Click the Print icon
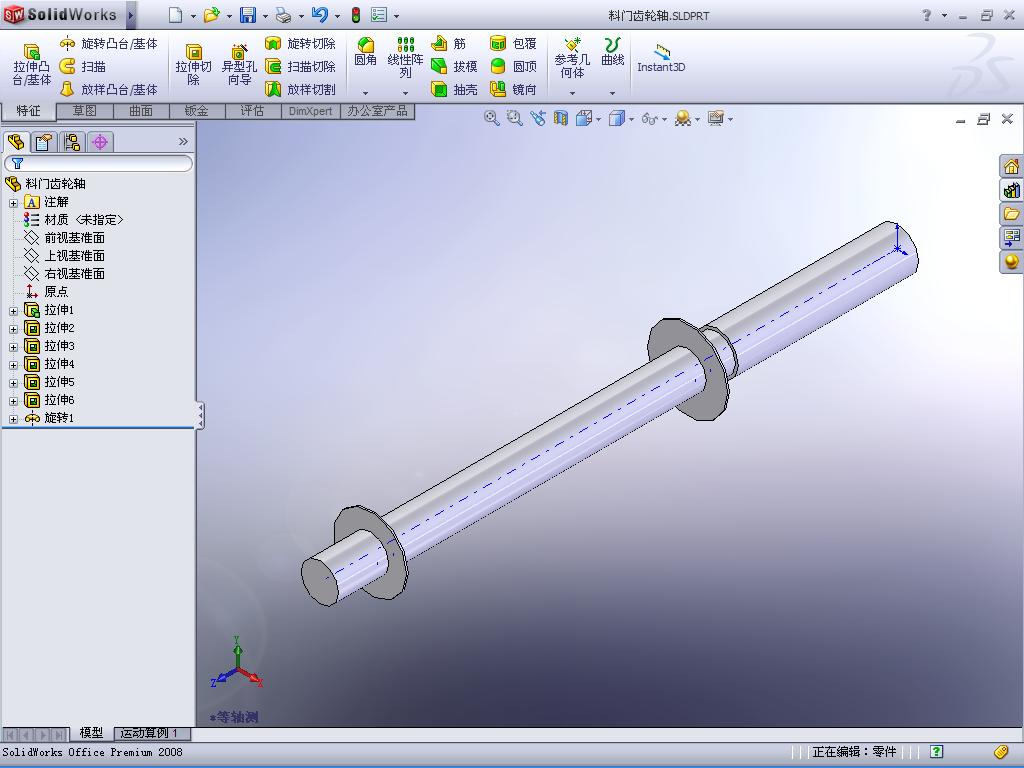The height and width of the screenshot is (768, 1024). [x=283, y=15]
